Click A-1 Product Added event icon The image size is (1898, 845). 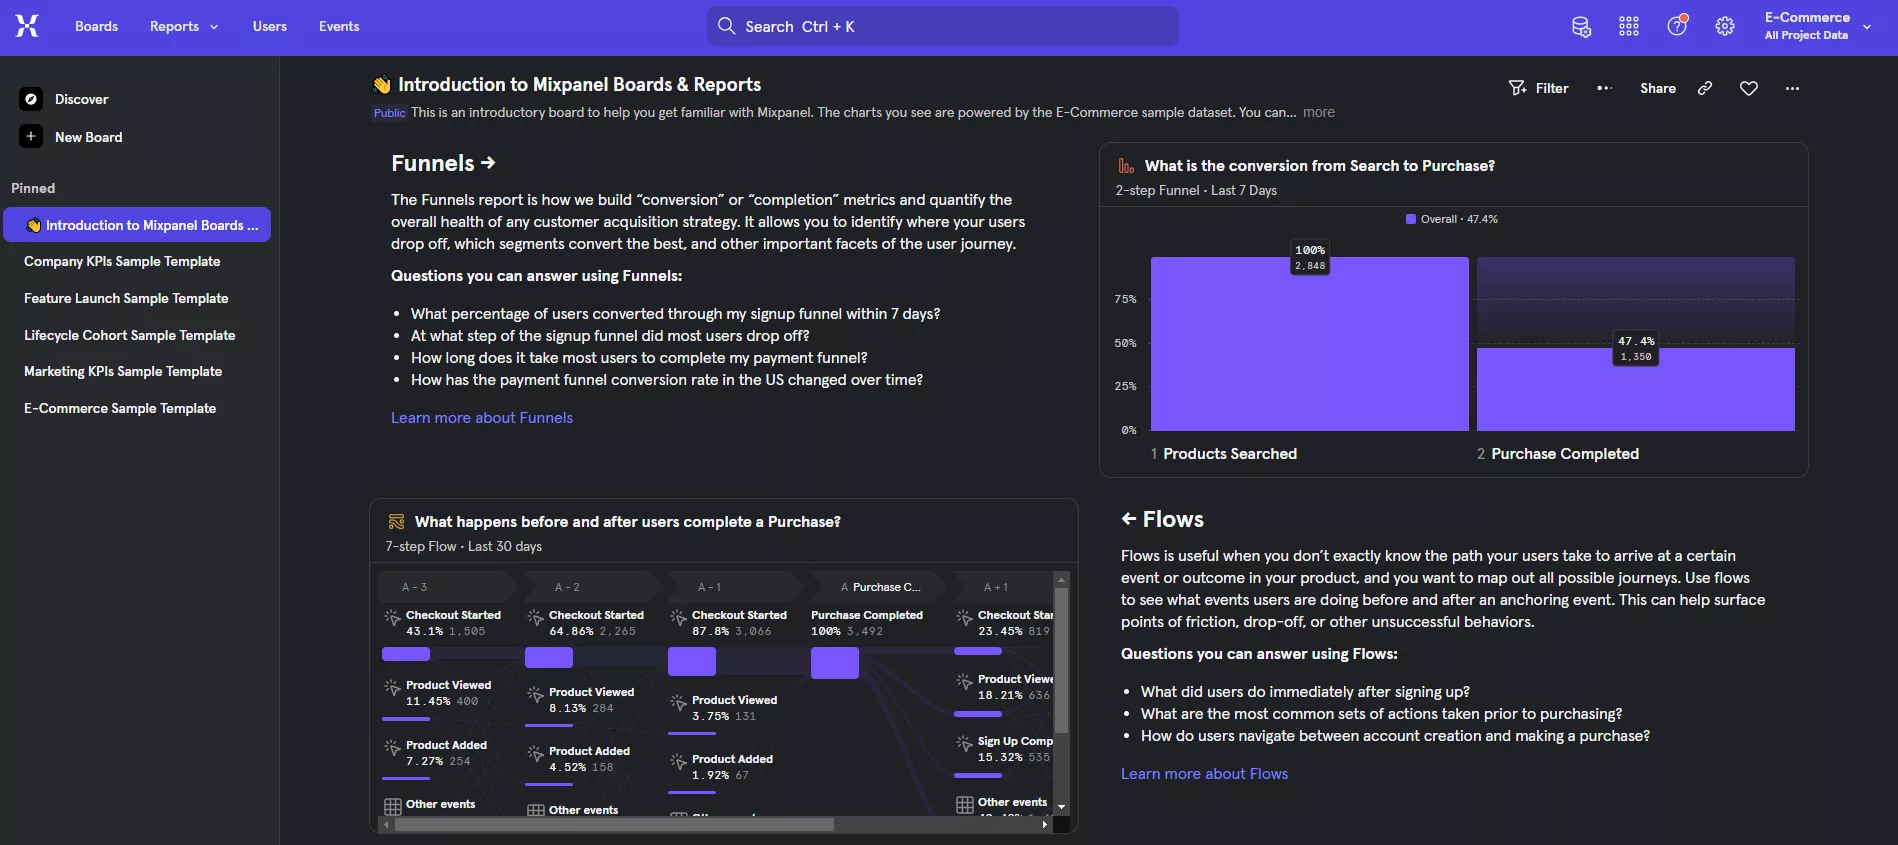(x=678, y=762)
